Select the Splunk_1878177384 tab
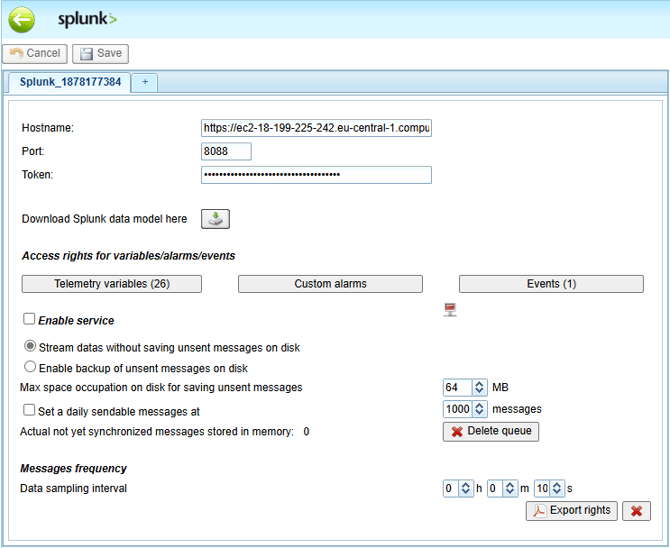670x548 pixels. tap(70, 82)
